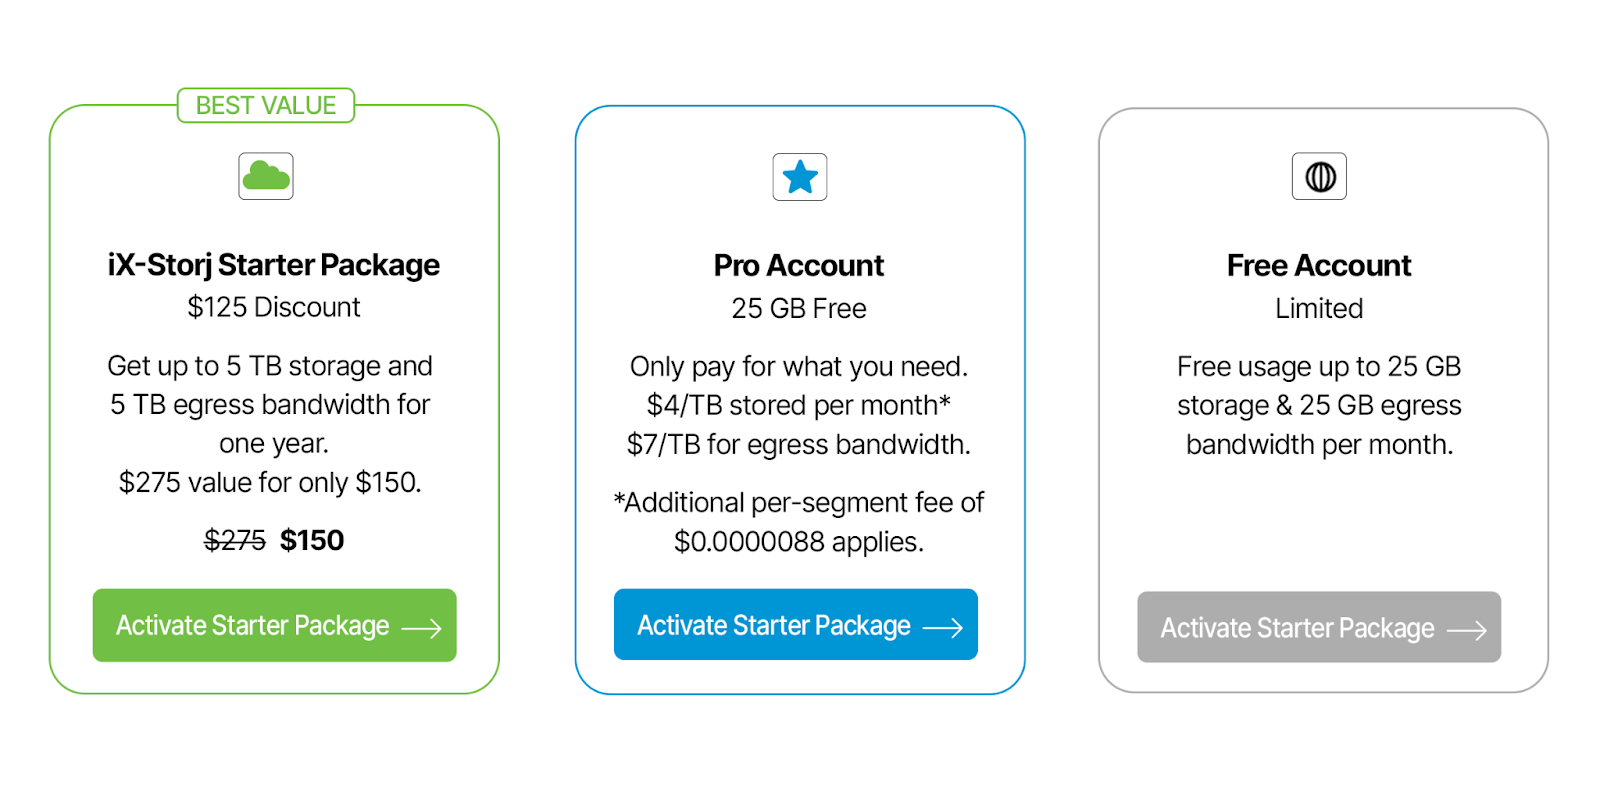
Task: Click the Limited subtitle under Free Account
Action: pyautogui.click(x=1319, y=309)
